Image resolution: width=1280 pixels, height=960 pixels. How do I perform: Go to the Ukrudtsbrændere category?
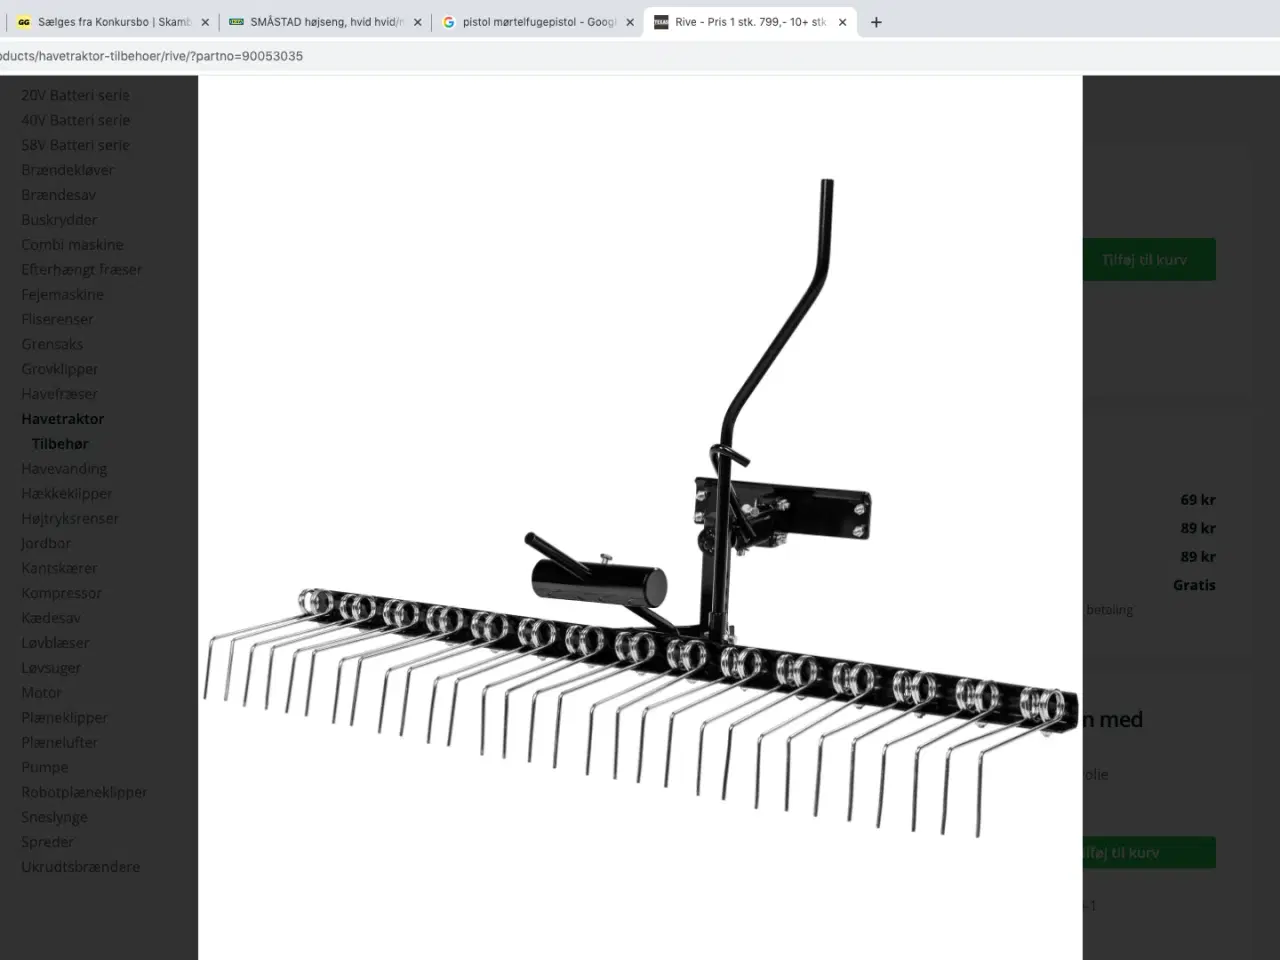[x=81, y=867]
